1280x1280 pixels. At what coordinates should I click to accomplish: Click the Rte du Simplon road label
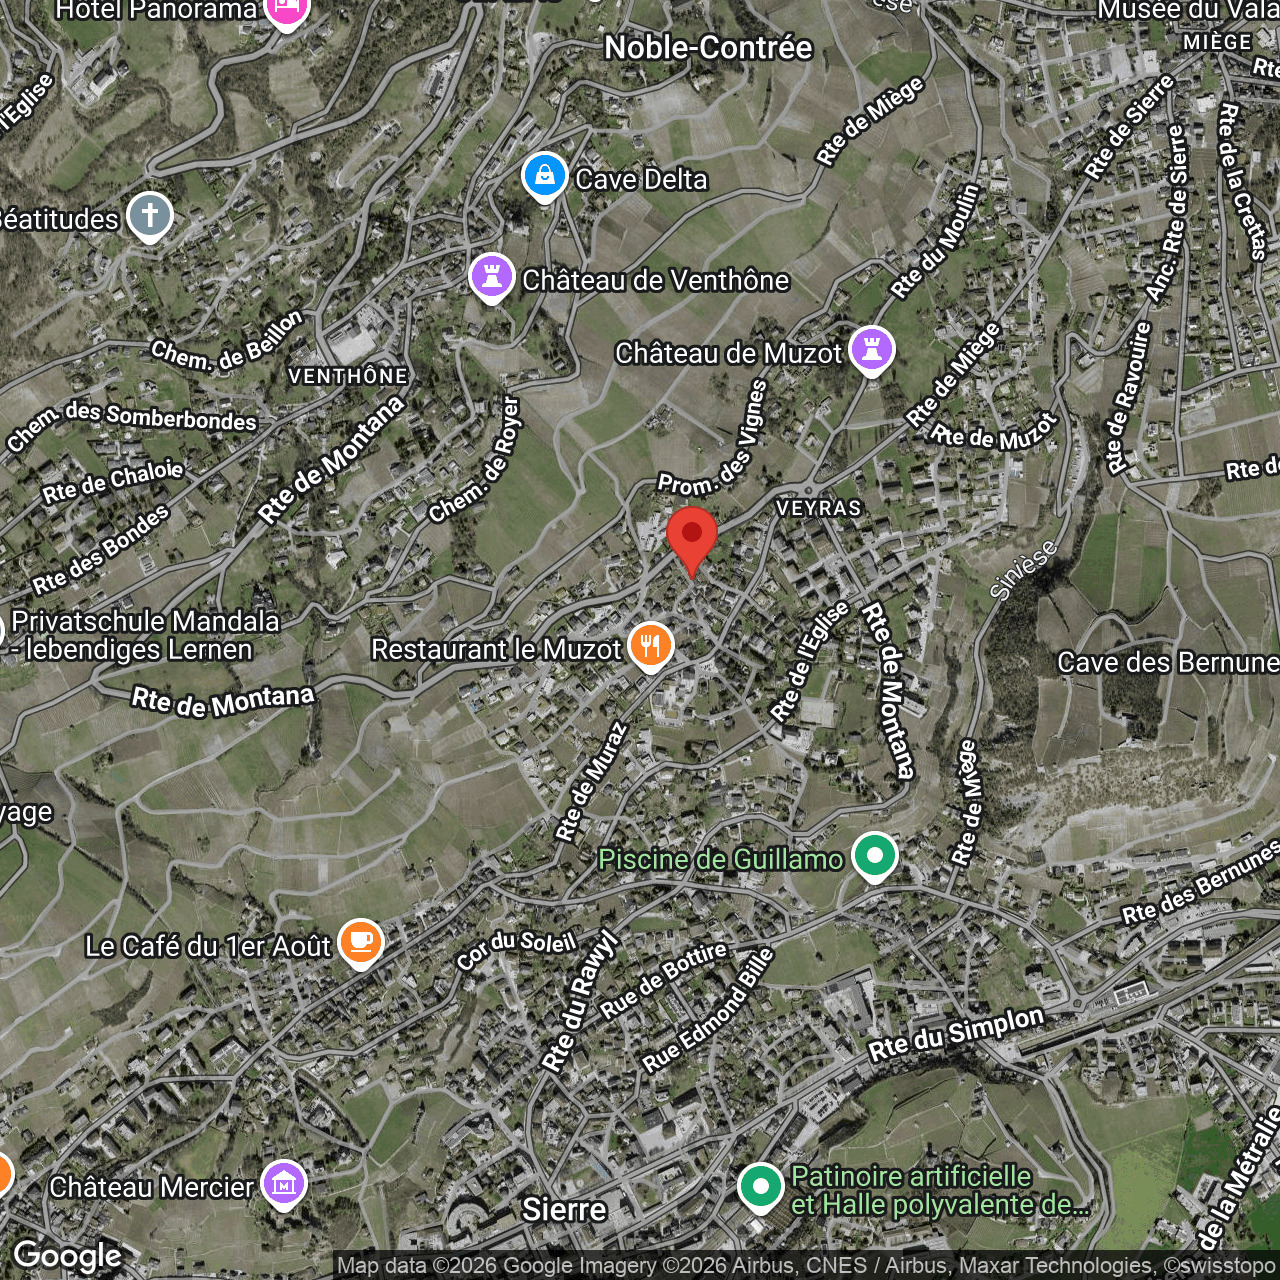(x=956, y=1034)
